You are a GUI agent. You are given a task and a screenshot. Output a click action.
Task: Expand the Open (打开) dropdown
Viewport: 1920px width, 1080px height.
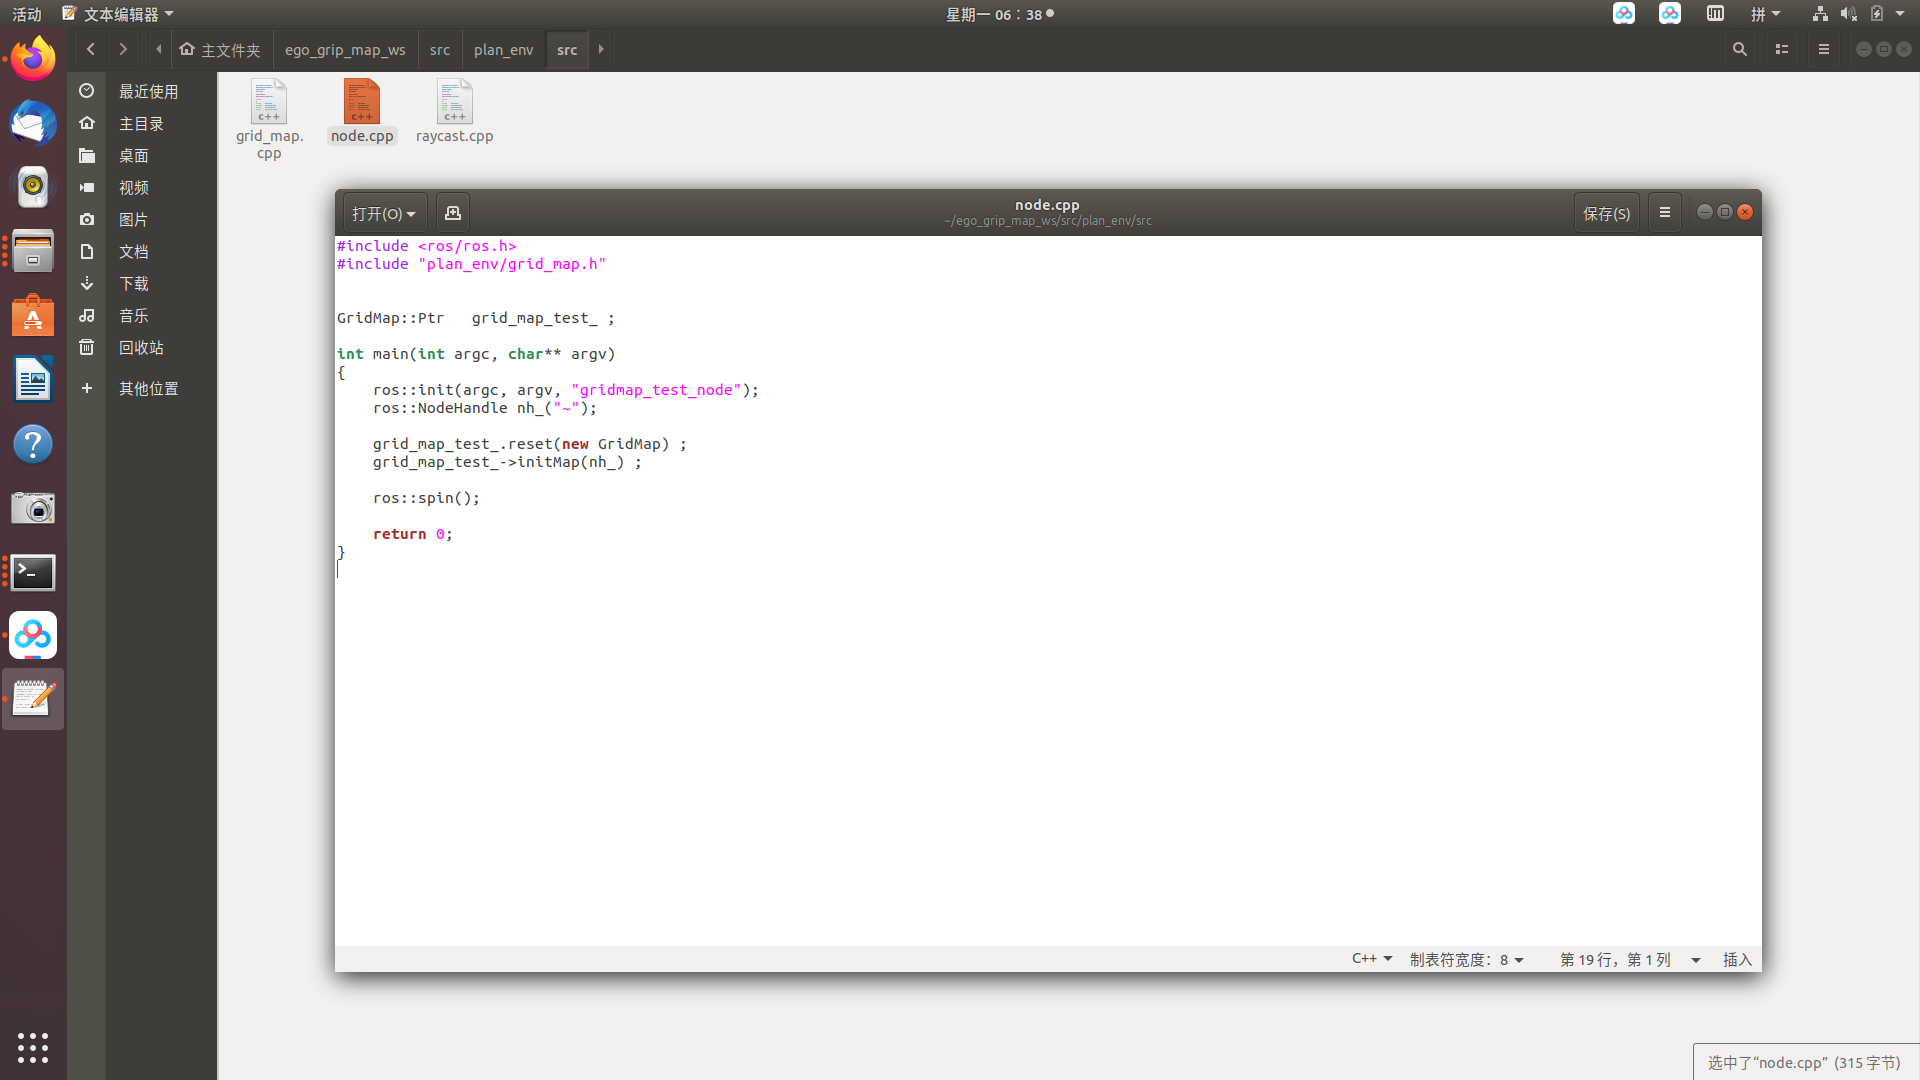tap(384, 214)
